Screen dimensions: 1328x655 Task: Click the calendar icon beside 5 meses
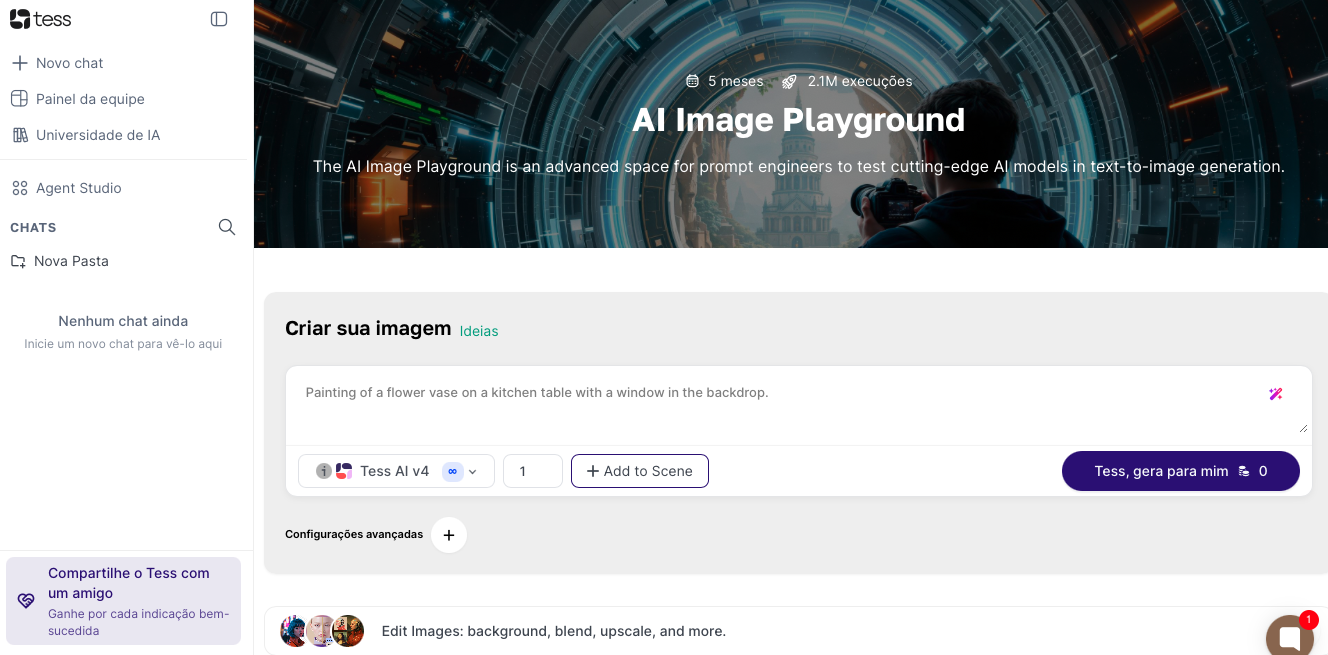pyautogui.click(x=692, y=81)
